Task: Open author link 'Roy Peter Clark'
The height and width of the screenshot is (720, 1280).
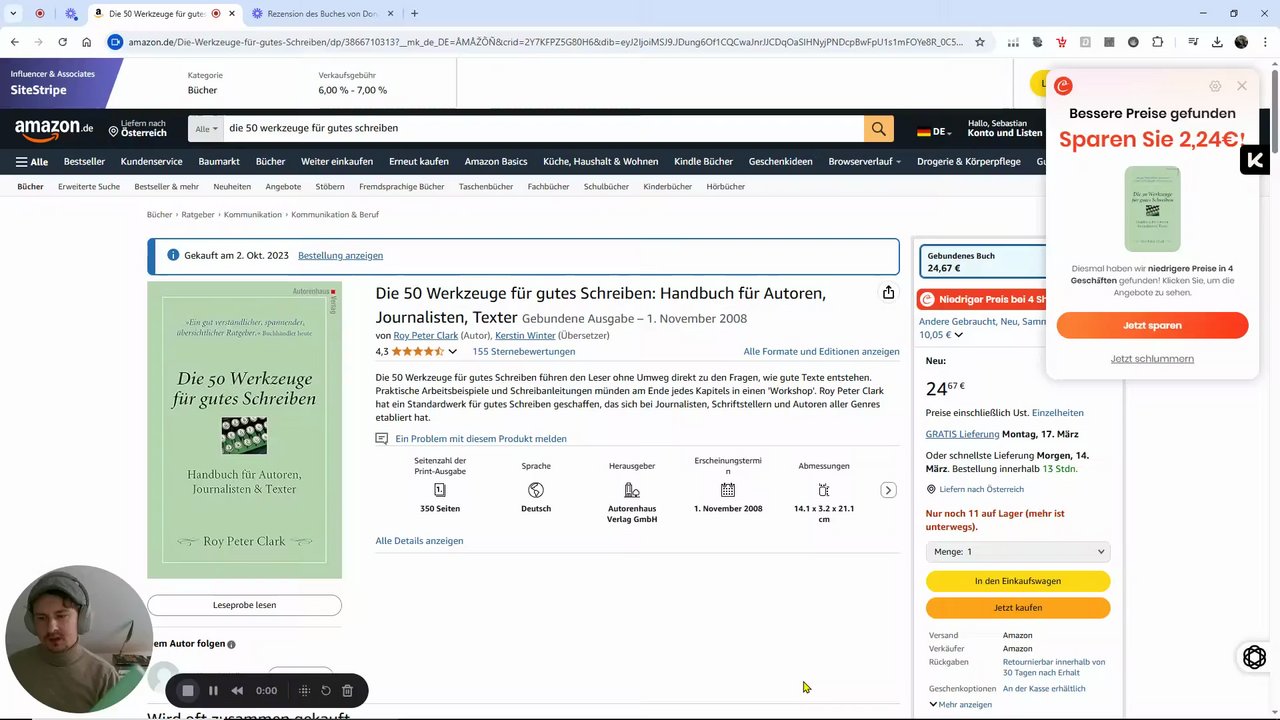Action: pos(425,336)
